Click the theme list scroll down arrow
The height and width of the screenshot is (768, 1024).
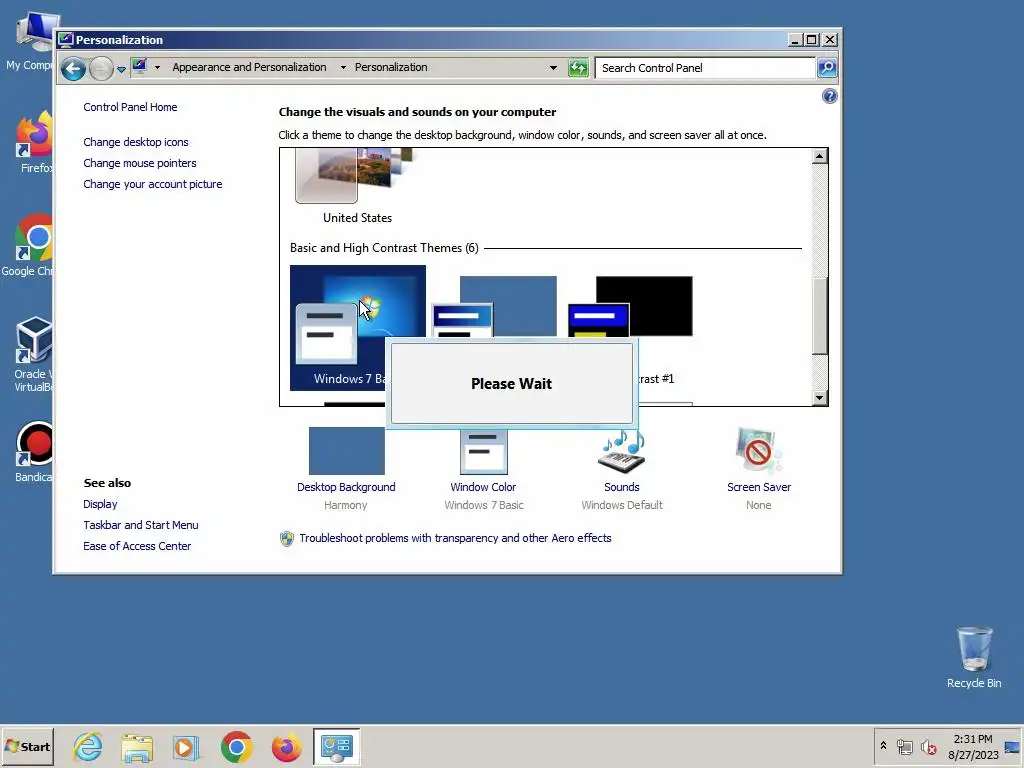pos(820,398)
